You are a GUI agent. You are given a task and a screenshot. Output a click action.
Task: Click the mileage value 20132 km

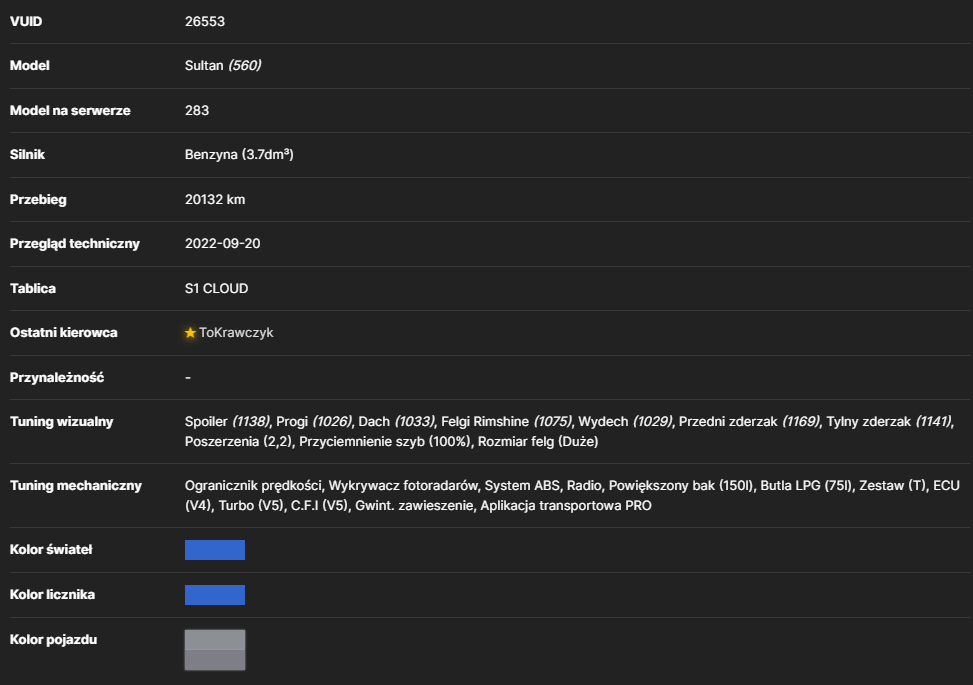(x=215, y=199)
